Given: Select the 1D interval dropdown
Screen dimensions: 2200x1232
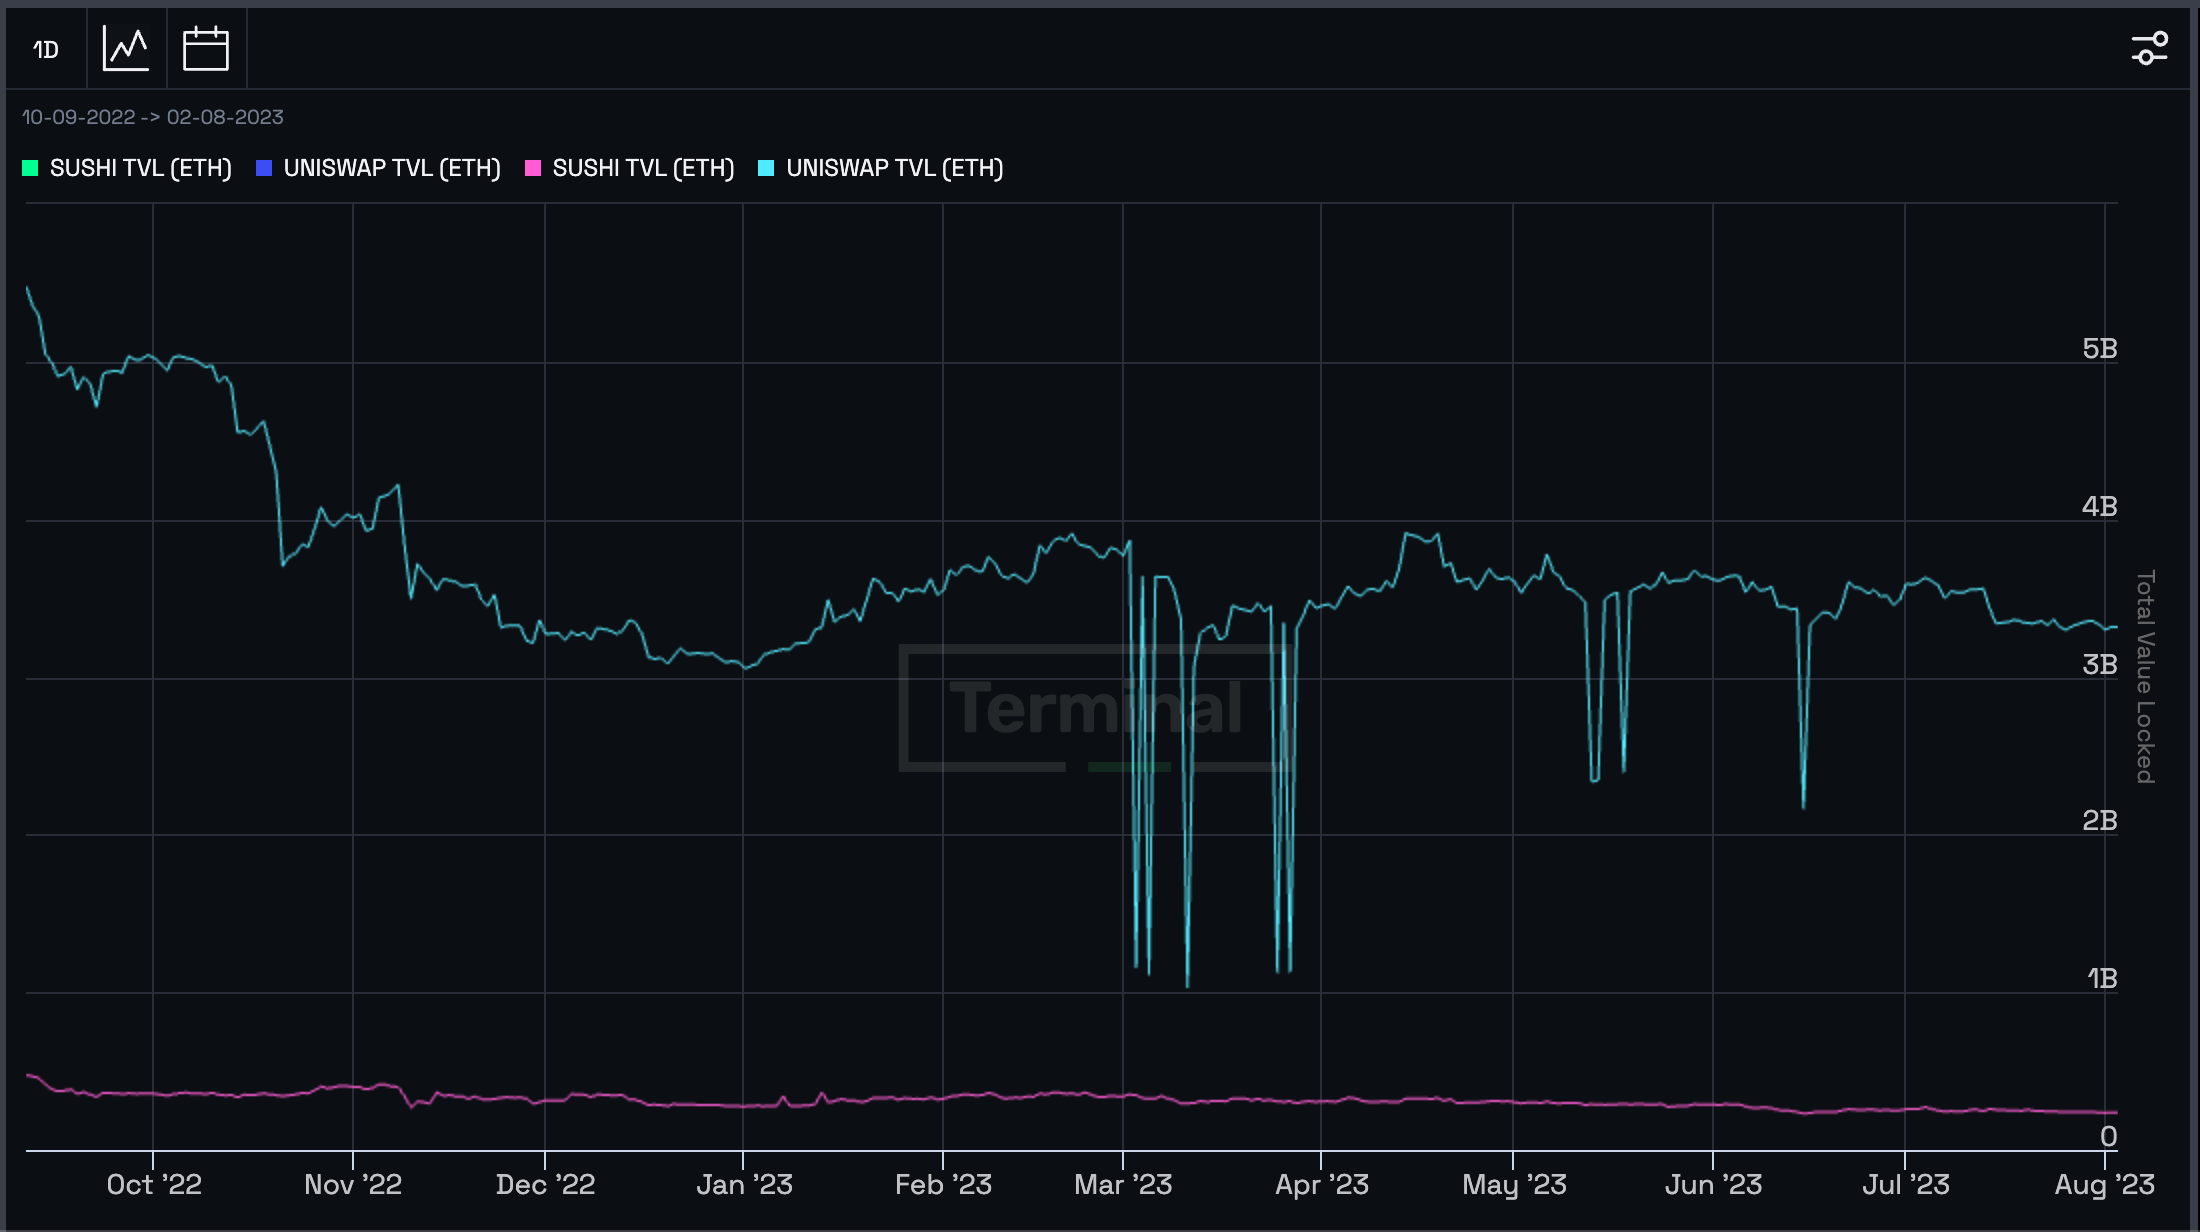Looking at the screenshot, I should click(46, 49).
